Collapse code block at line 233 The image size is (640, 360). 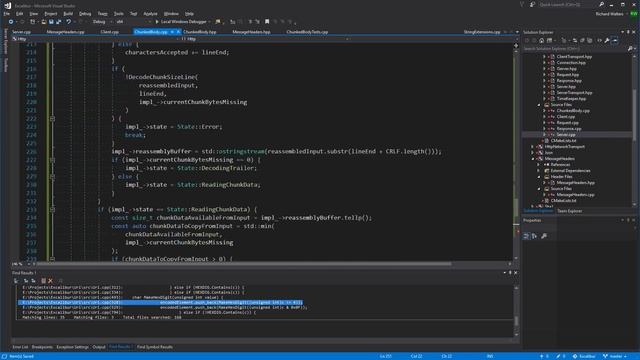click(52, 209)
